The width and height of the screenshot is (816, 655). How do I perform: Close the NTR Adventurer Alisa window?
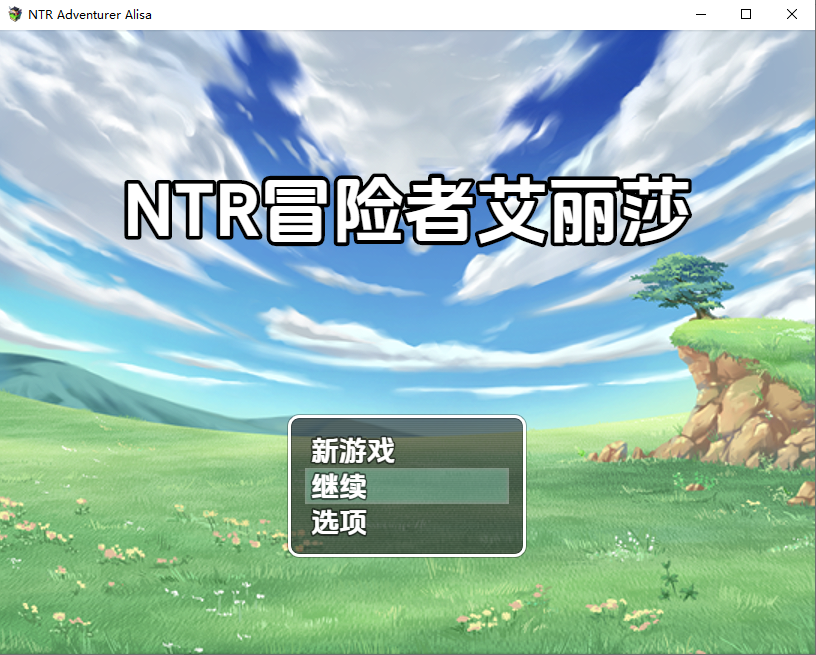point(792,15)
